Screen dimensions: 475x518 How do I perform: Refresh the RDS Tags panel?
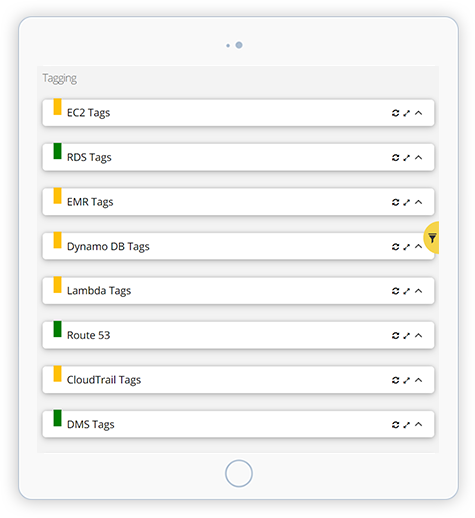395,158
